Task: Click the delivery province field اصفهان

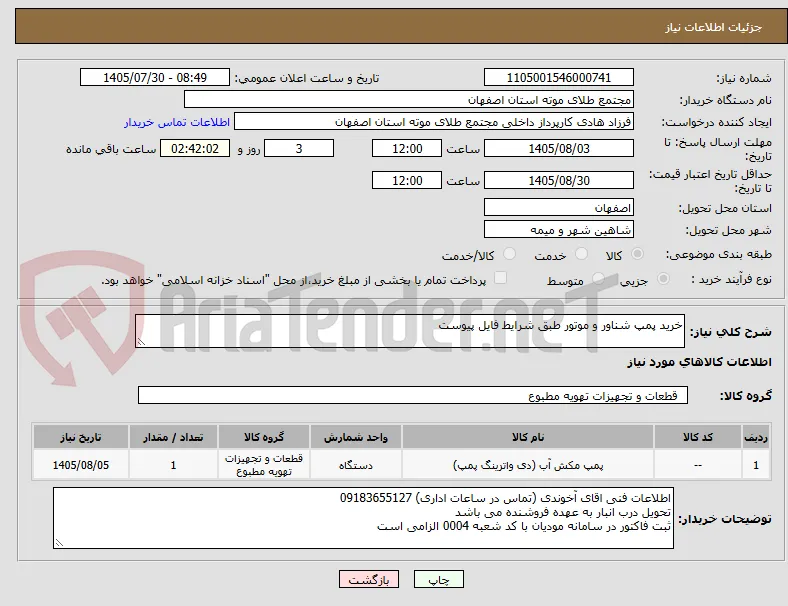Action: coord(558,207)
